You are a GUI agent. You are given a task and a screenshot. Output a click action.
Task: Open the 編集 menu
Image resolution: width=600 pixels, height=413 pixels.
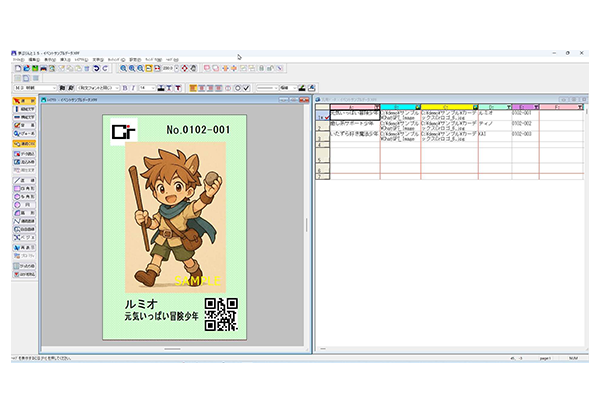point(34,59)
